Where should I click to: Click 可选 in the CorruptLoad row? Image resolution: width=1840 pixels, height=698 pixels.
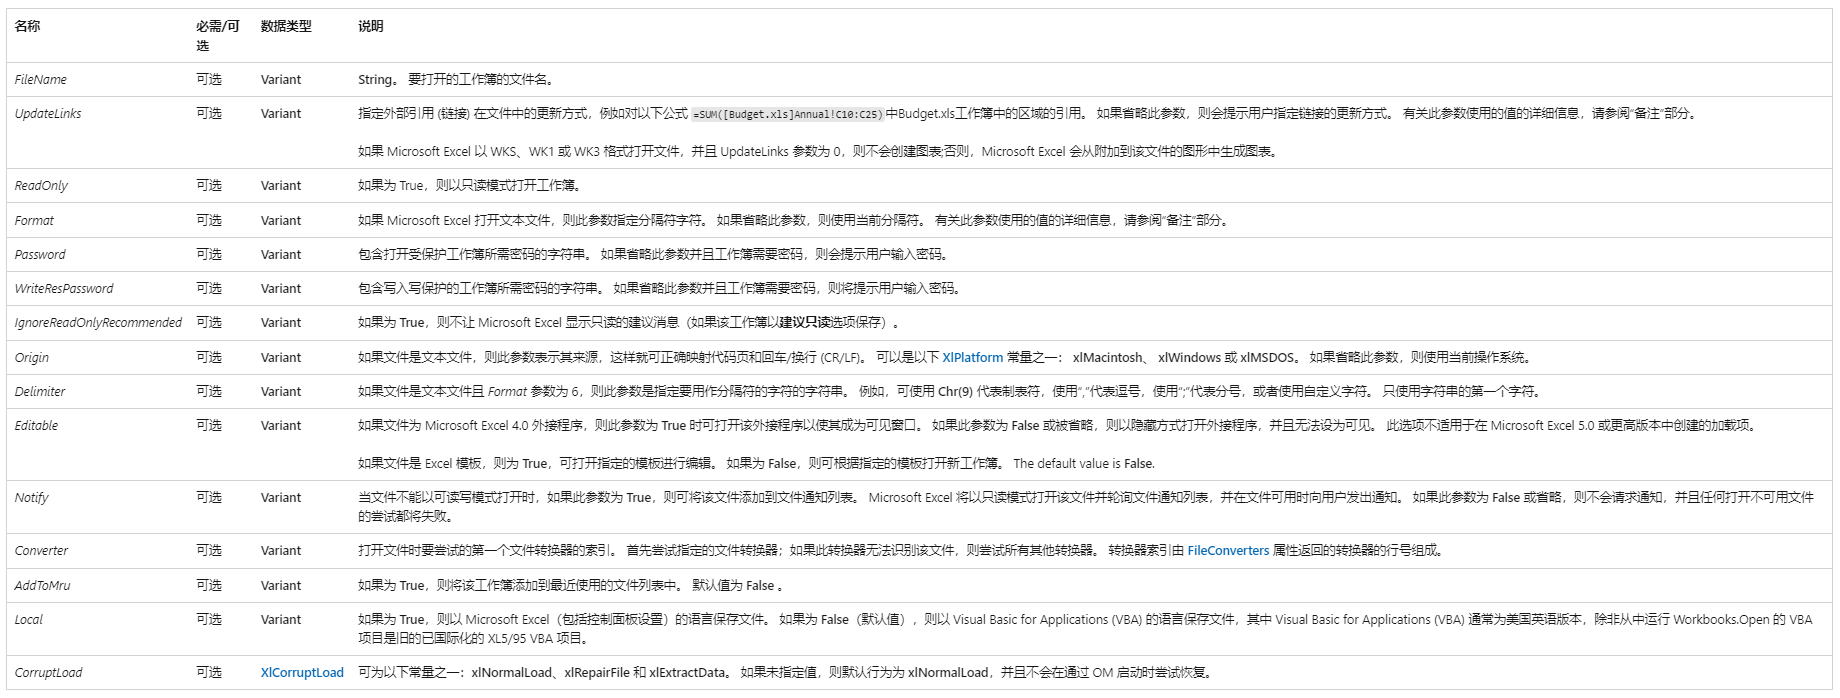click(x=209, y=673)
